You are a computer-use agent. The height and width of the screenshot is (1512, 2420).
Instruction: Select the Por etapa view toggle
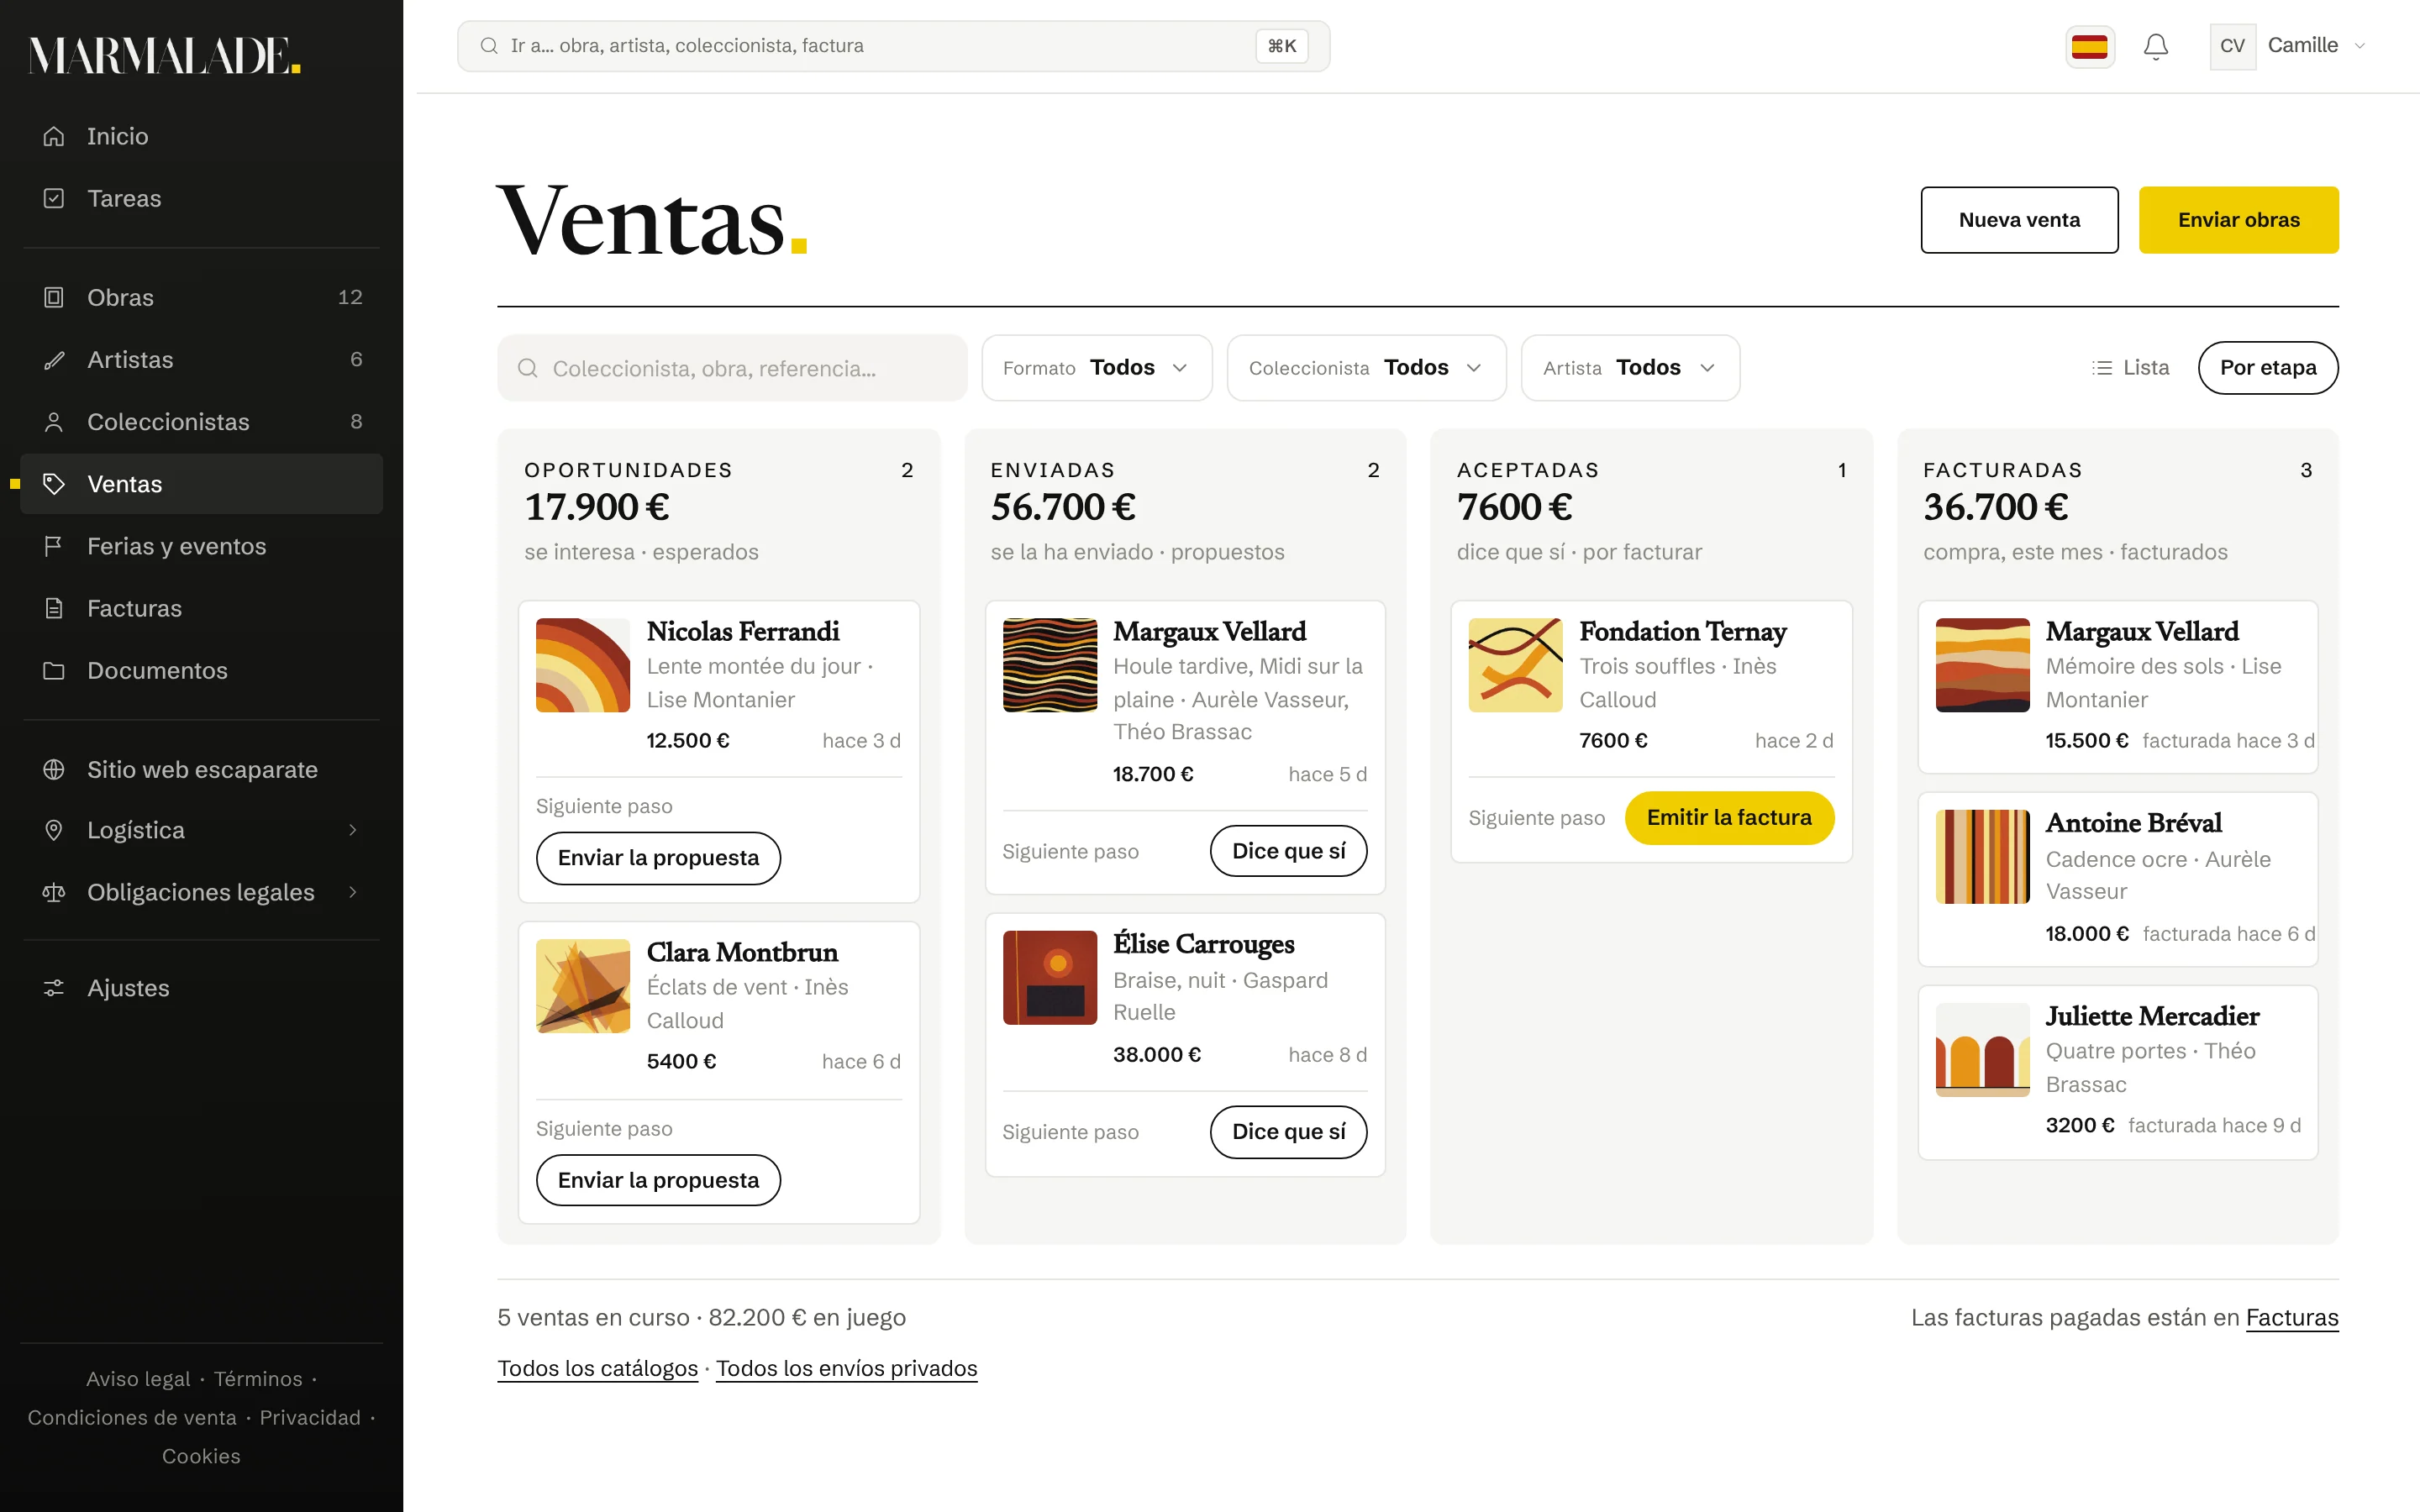click(x=2267, y=368)
